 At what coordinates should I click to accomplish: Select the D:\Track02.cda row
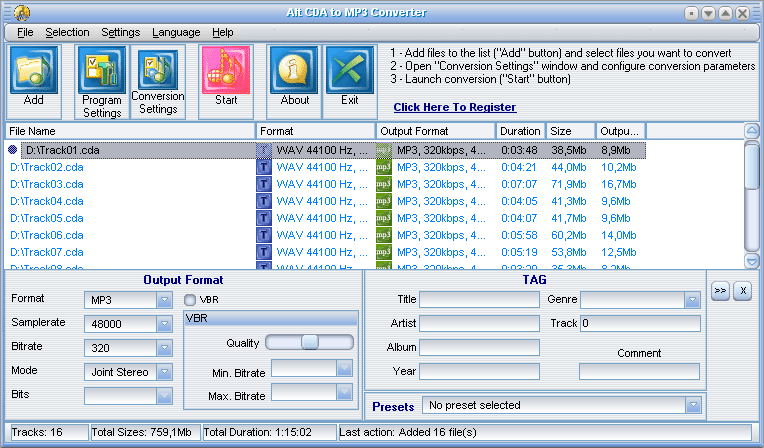[x=325, y=167]
